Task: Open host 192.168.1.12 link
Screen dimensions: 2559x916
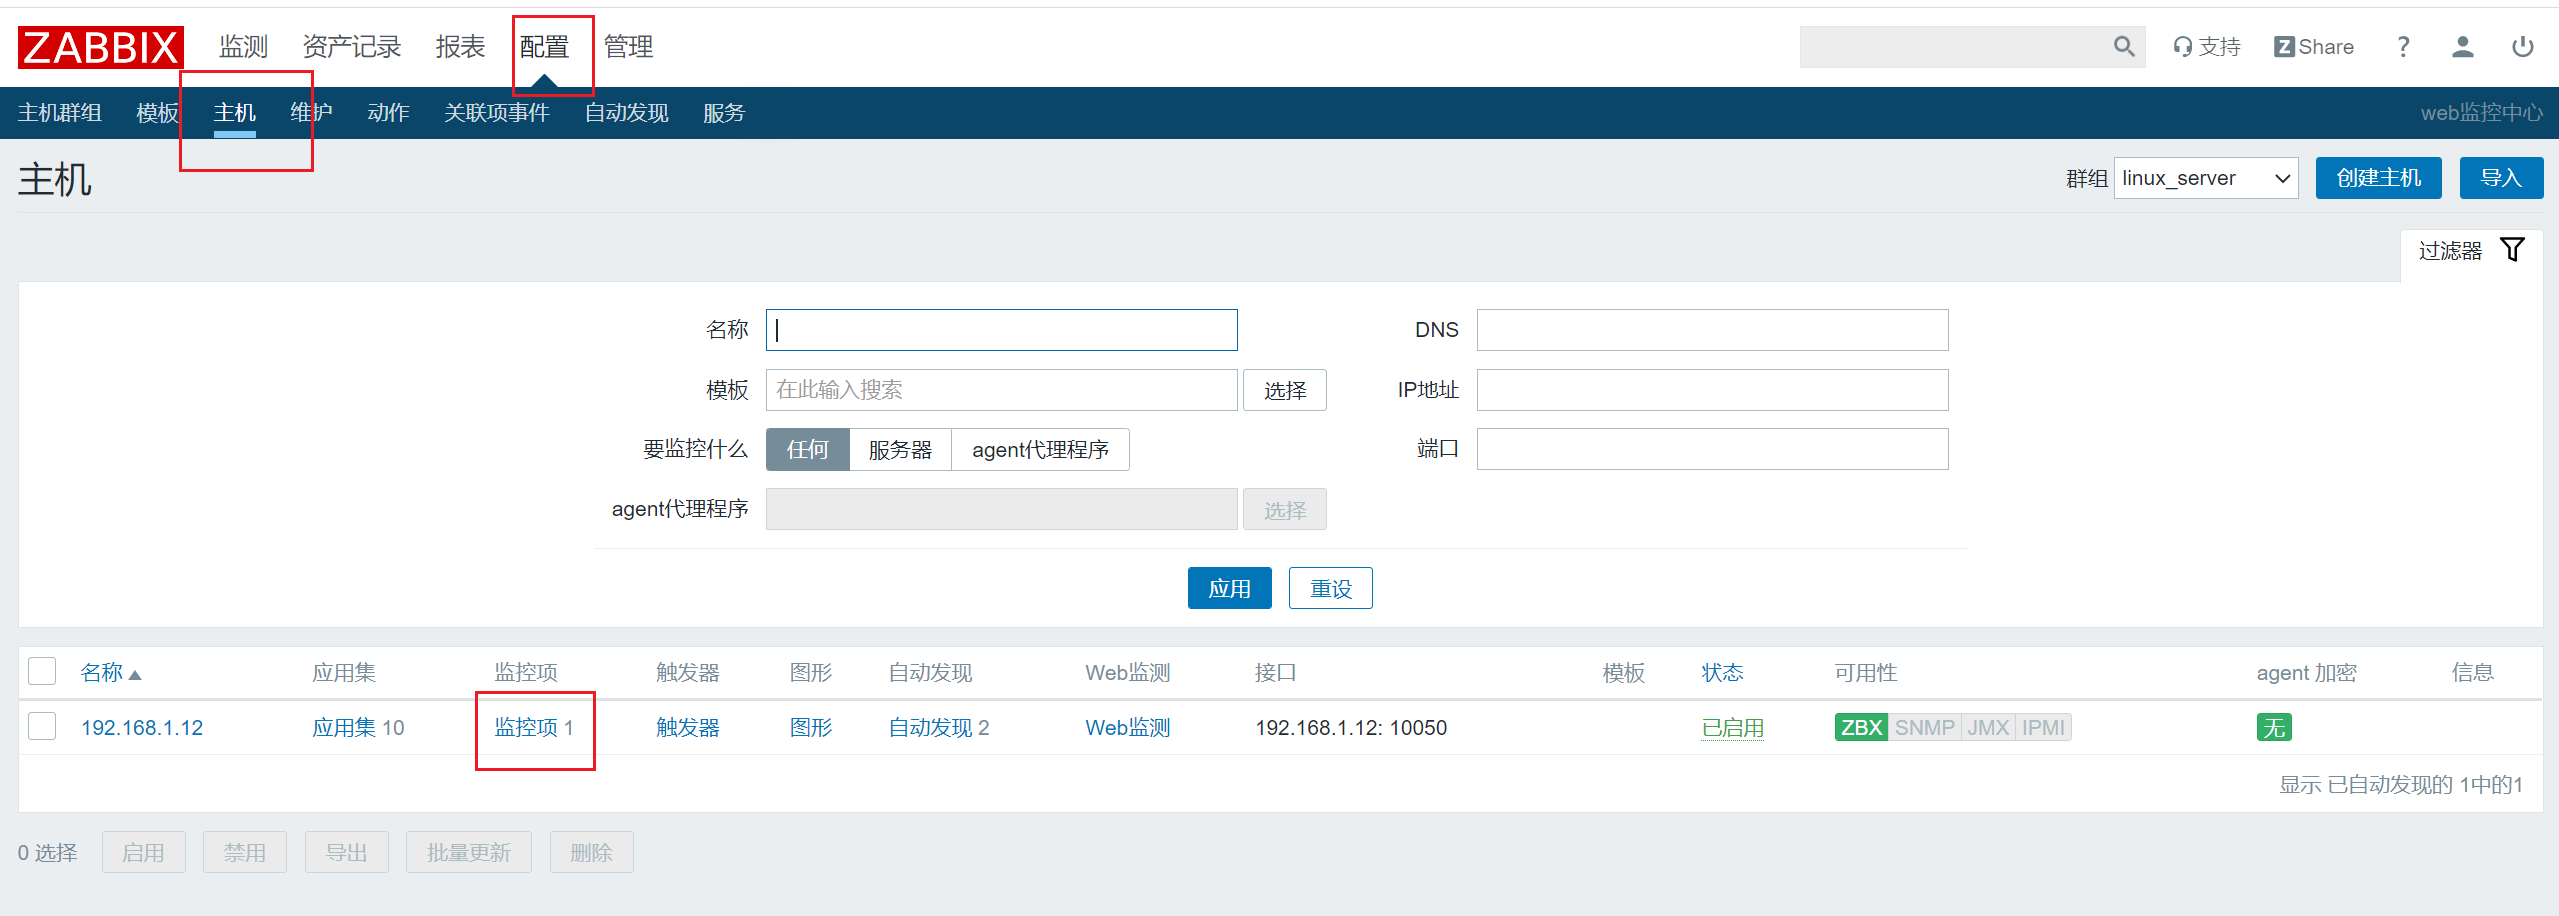Action: point(142,728)
